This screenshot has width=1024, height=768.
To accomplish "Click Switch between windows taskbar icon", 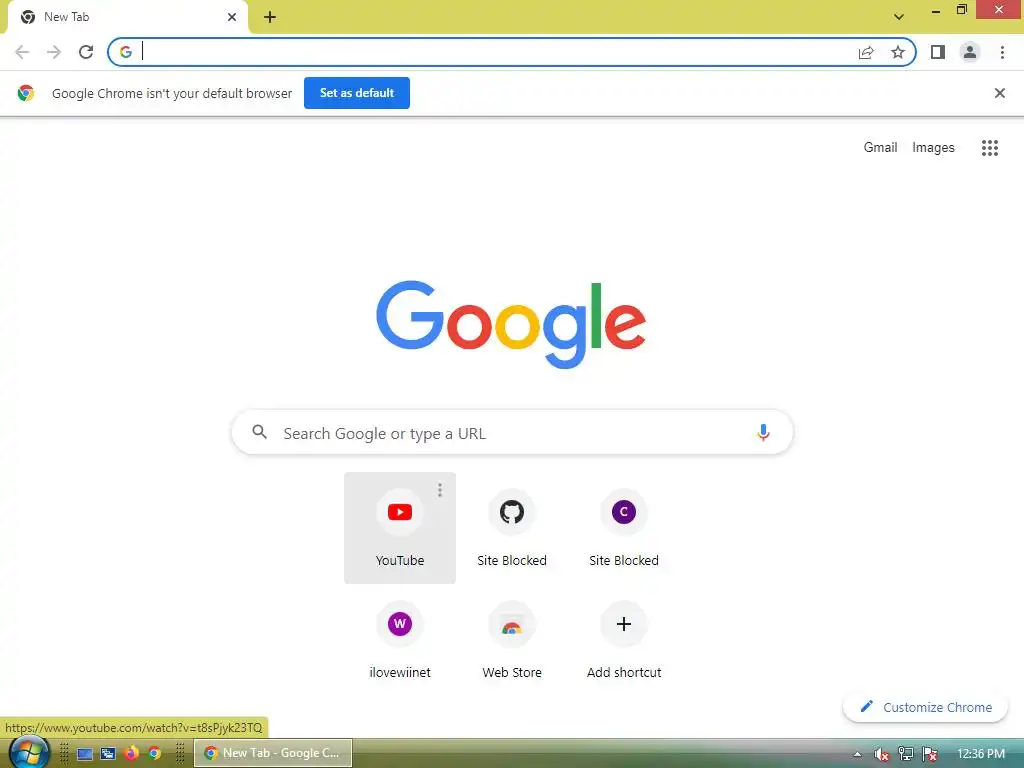I will coord(108,754).
